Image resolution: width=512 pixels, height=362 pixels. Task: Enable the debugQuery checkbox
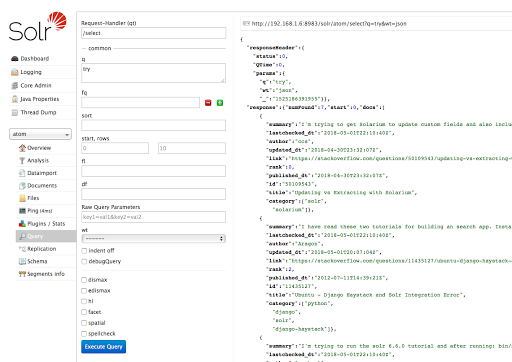84,261
